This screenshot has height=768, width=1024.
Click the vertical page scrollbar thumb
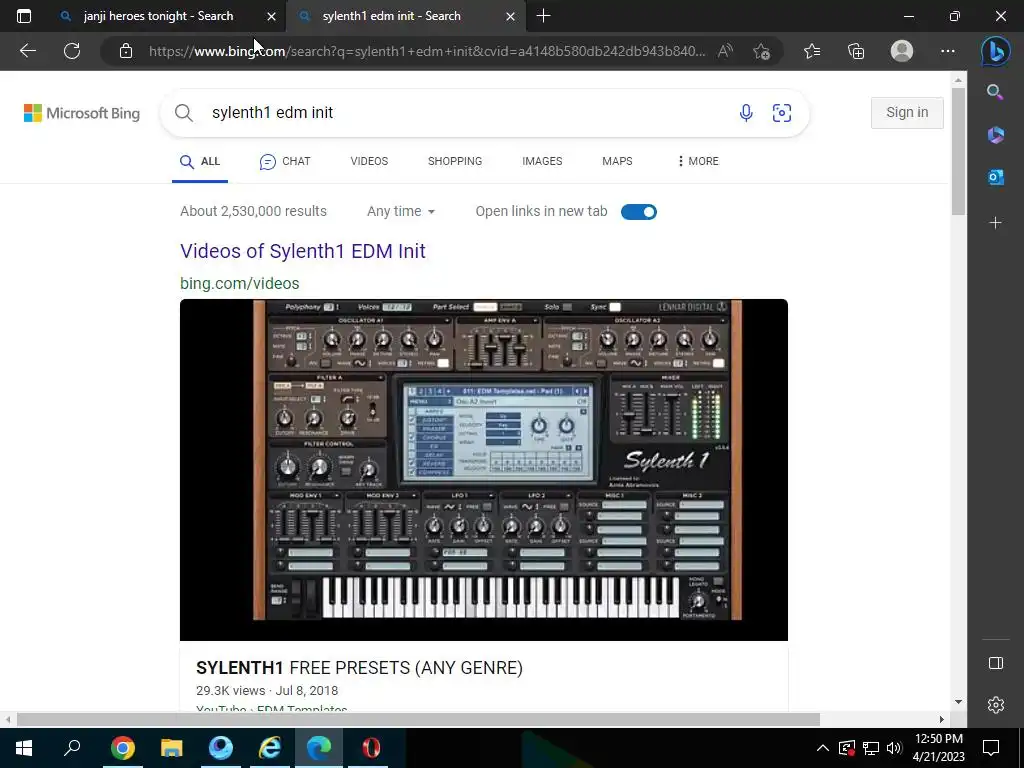tap(958, 152)
